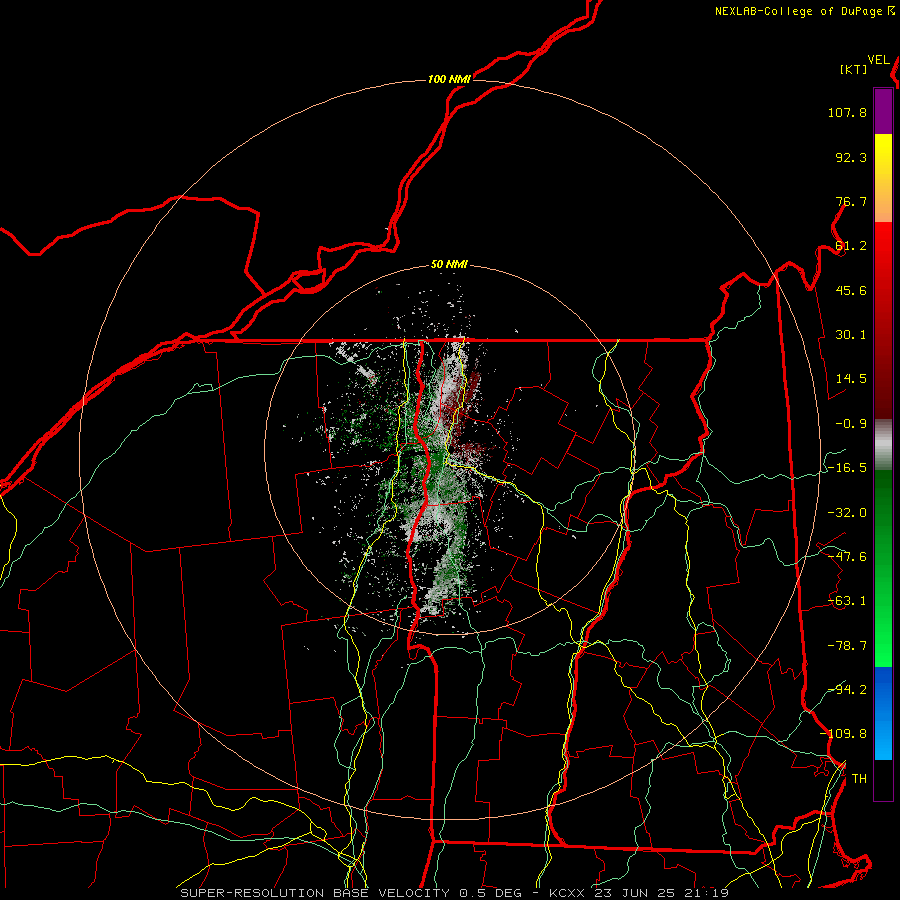Click the "[KT]" units label
Screen dimensions: 900x900
pos(854,69)
